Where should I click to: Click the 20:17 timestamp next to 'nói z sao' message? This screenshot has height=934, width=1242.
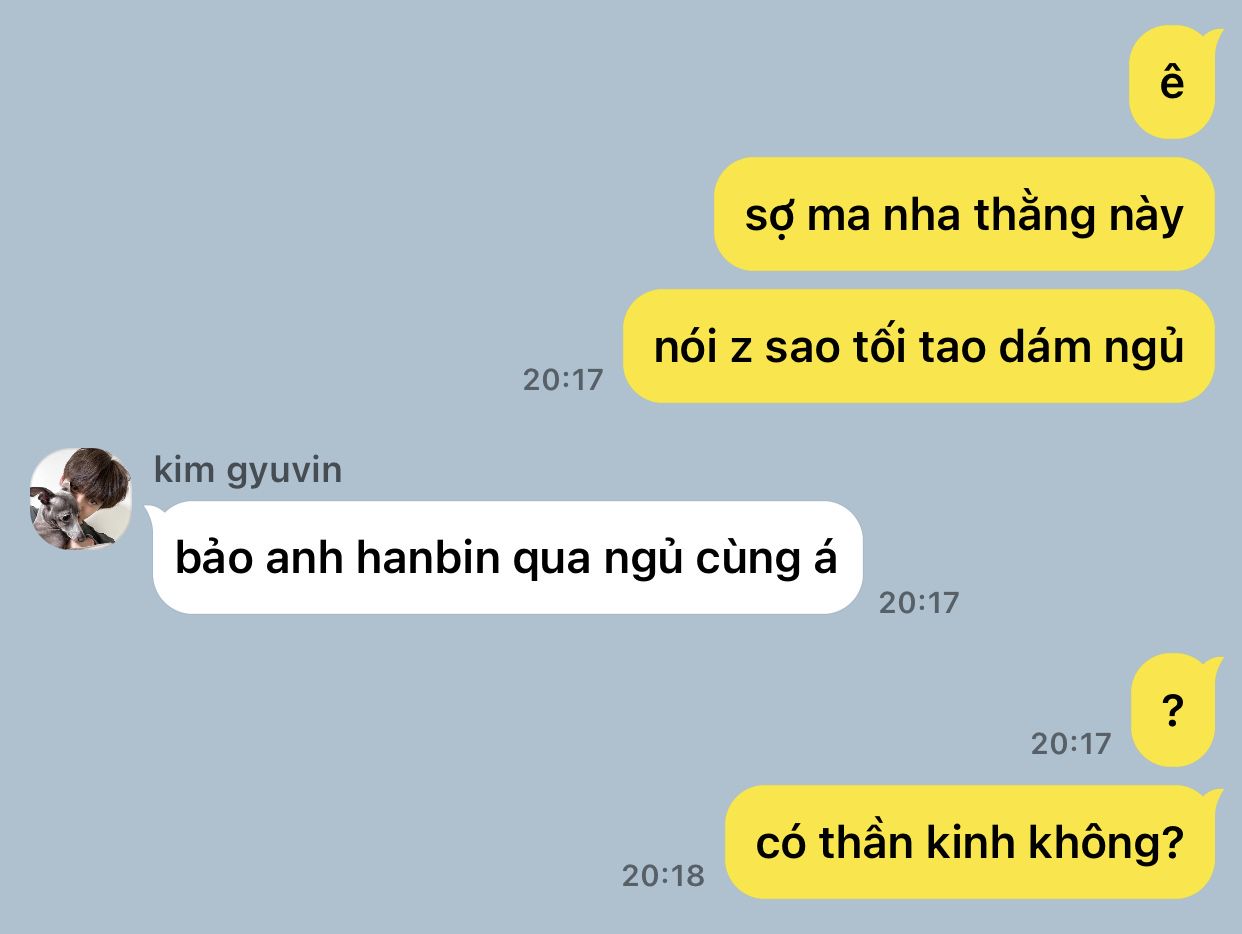pyautogui.click(x=563, y=380)
